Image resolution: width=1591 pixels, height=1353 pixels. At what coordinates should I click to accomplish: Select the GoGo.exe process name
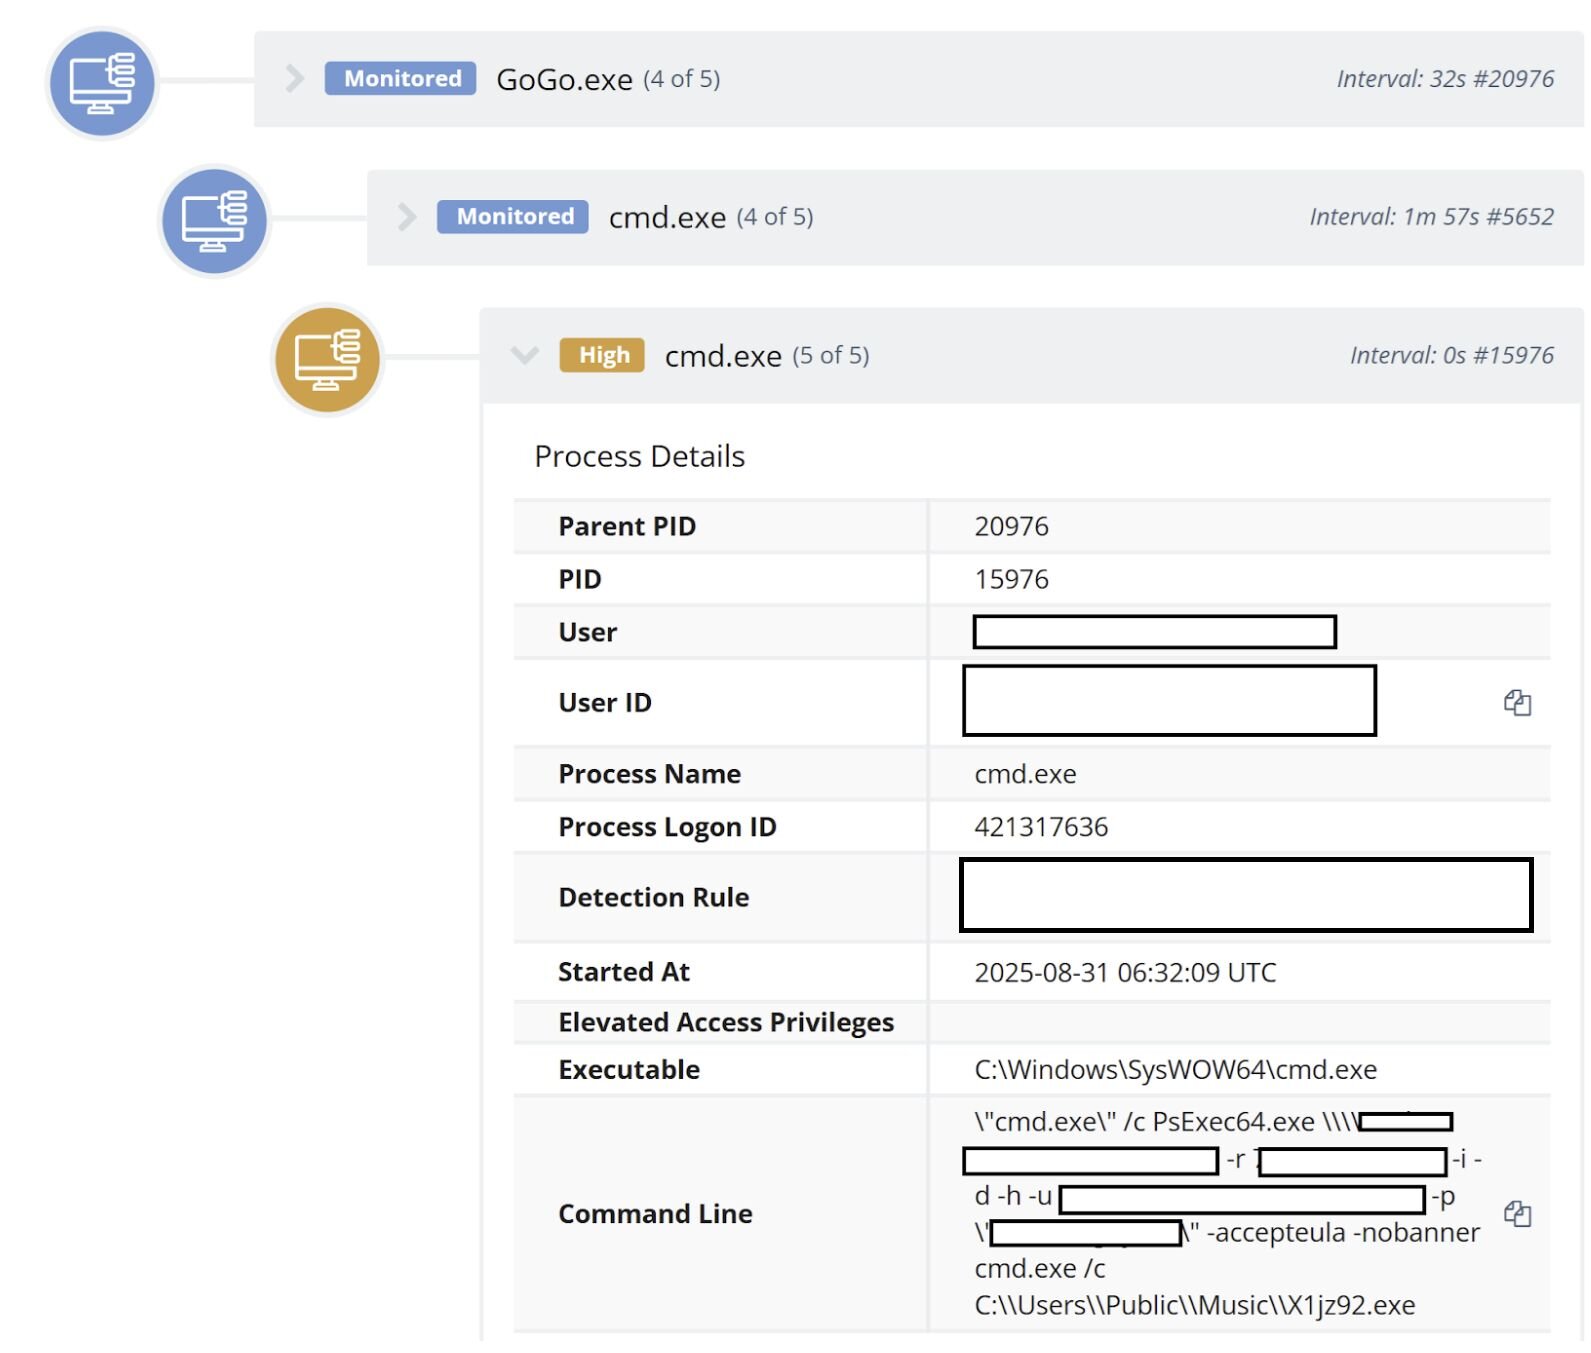564,79
